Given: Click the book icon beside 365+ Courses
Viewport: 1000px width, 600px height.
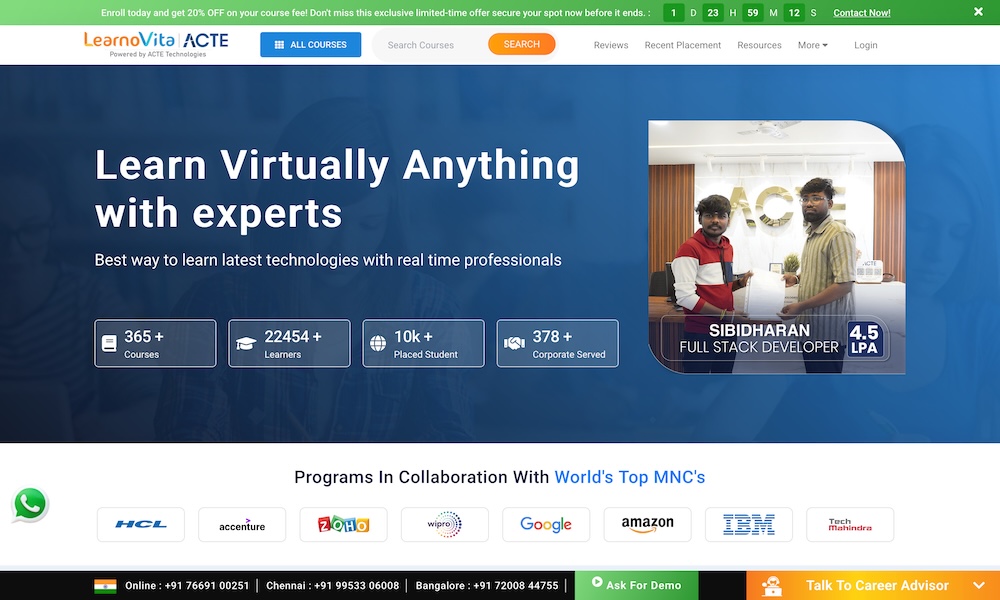Looking at the screenshot, I should click(x=110, y=344).
